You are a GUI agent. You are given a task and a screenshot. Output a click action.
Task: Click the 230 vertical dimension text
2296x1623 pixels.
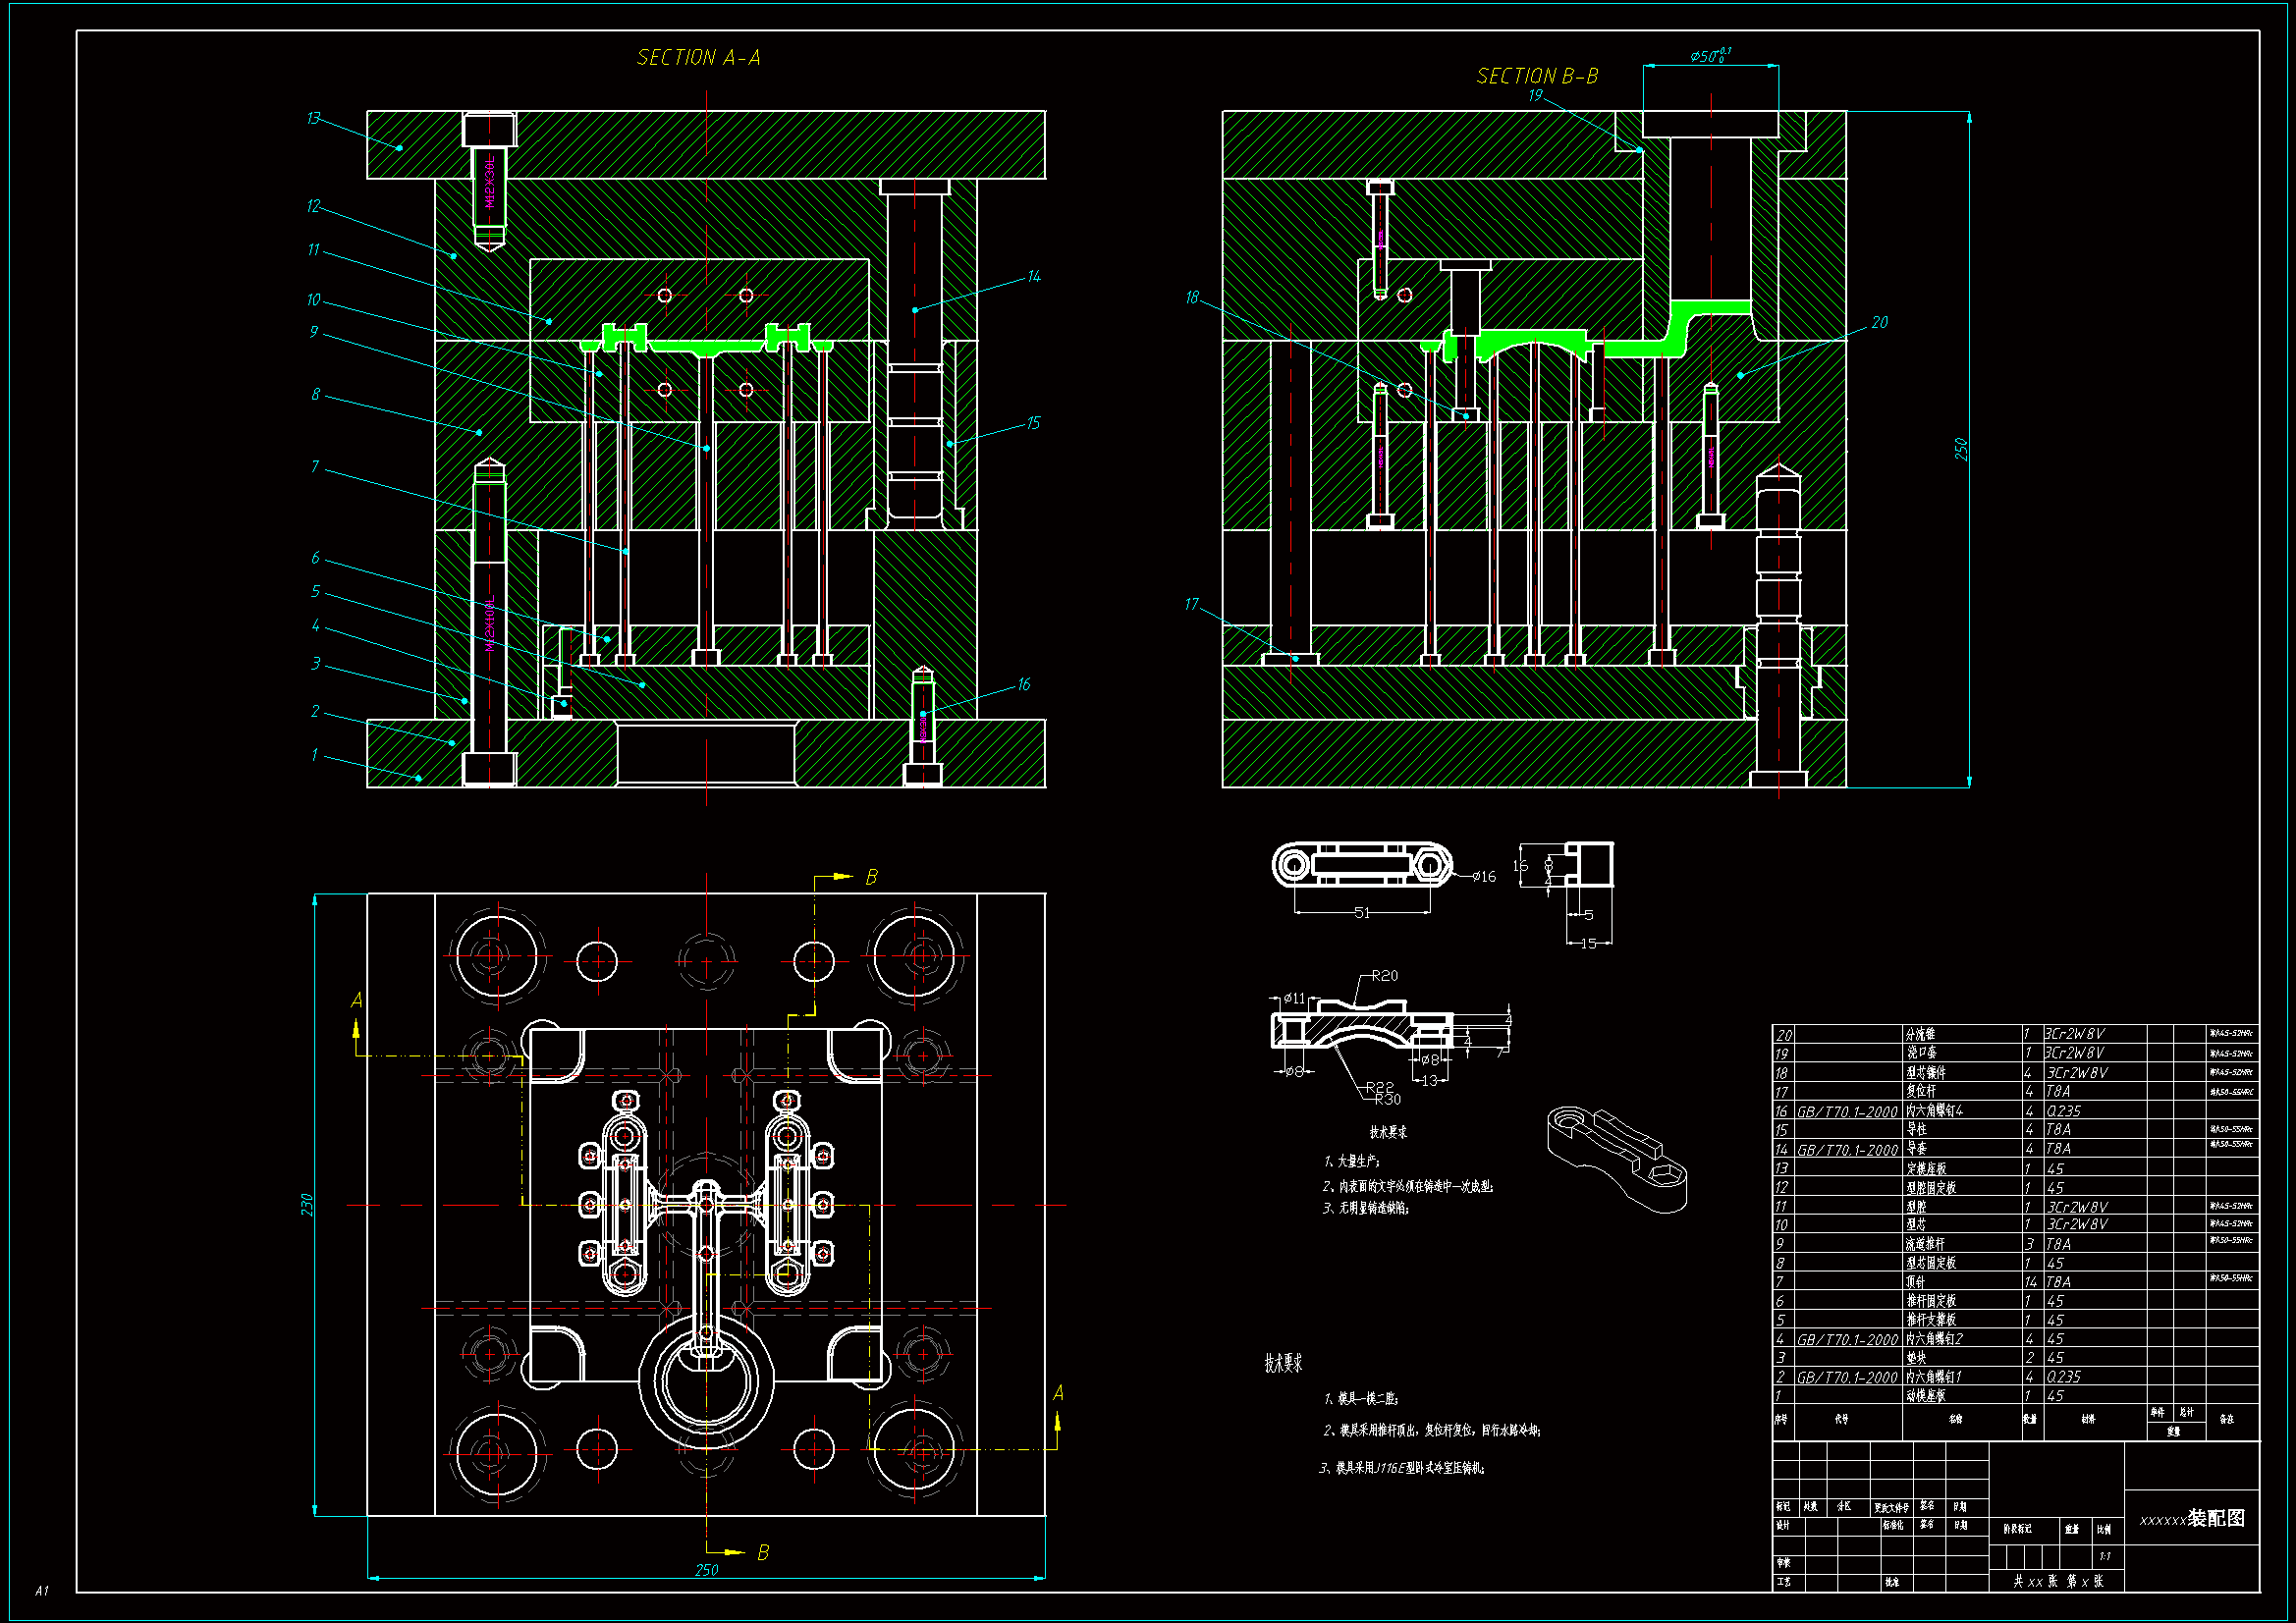[307, 1204]
